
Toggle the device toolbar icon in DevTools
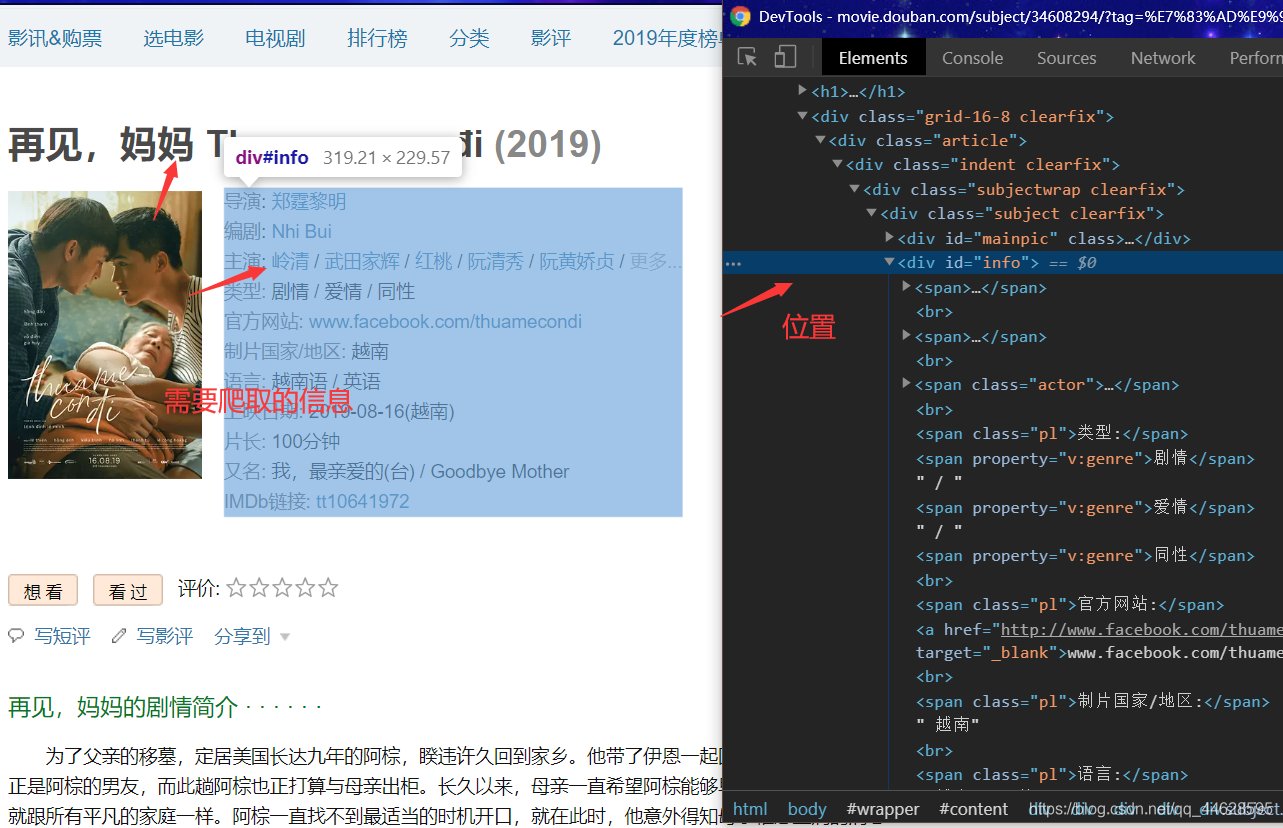(786, 57)
